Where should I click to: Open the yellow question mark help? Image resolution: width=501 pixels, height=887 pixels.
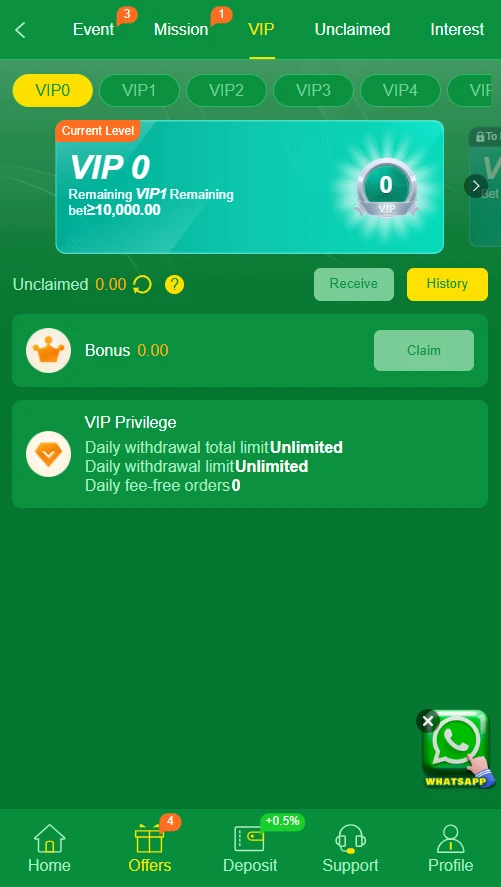[x=175, y=284]
